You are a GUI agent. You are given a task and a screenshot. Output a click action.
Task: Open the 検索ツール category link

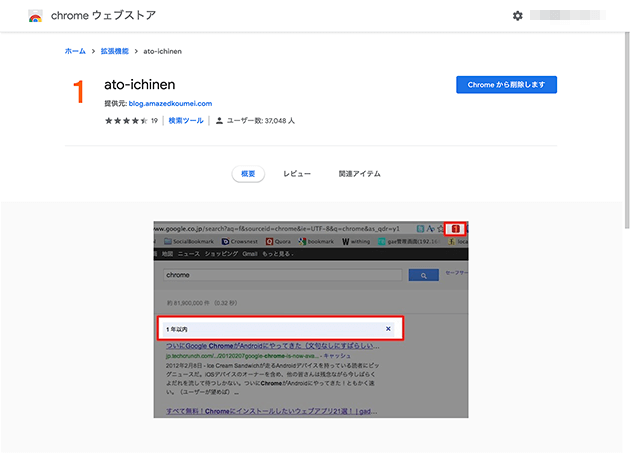pos(186,121)
